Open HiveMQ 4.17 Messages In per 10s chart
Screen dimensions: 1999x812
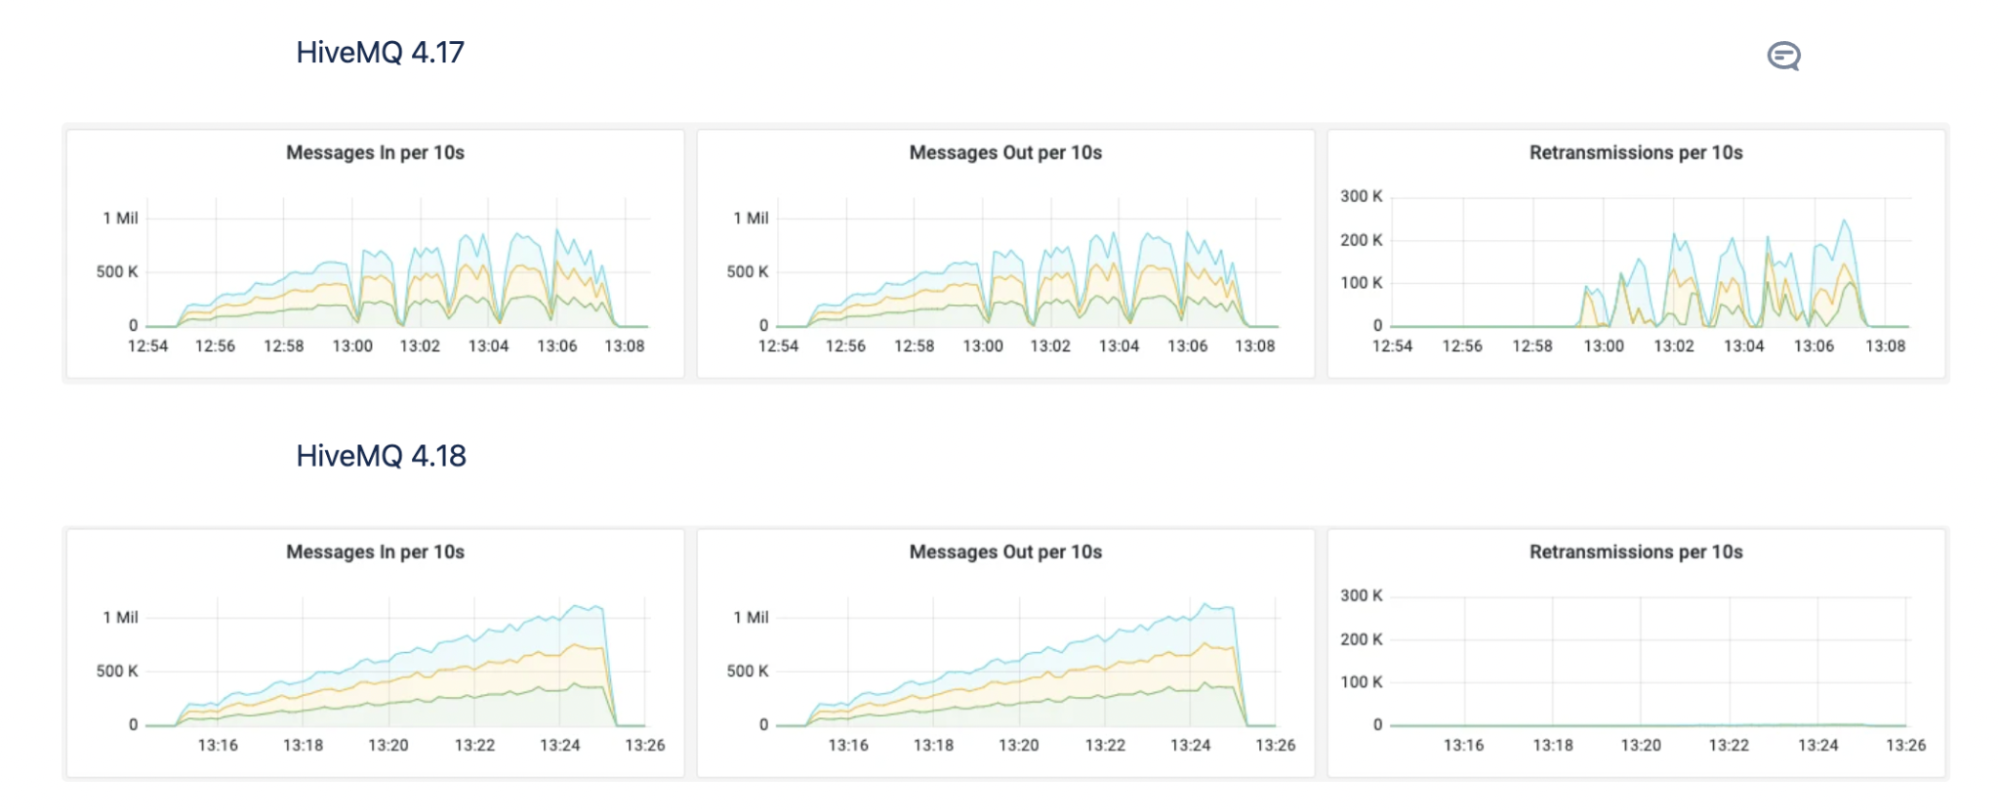click(375, 254)
